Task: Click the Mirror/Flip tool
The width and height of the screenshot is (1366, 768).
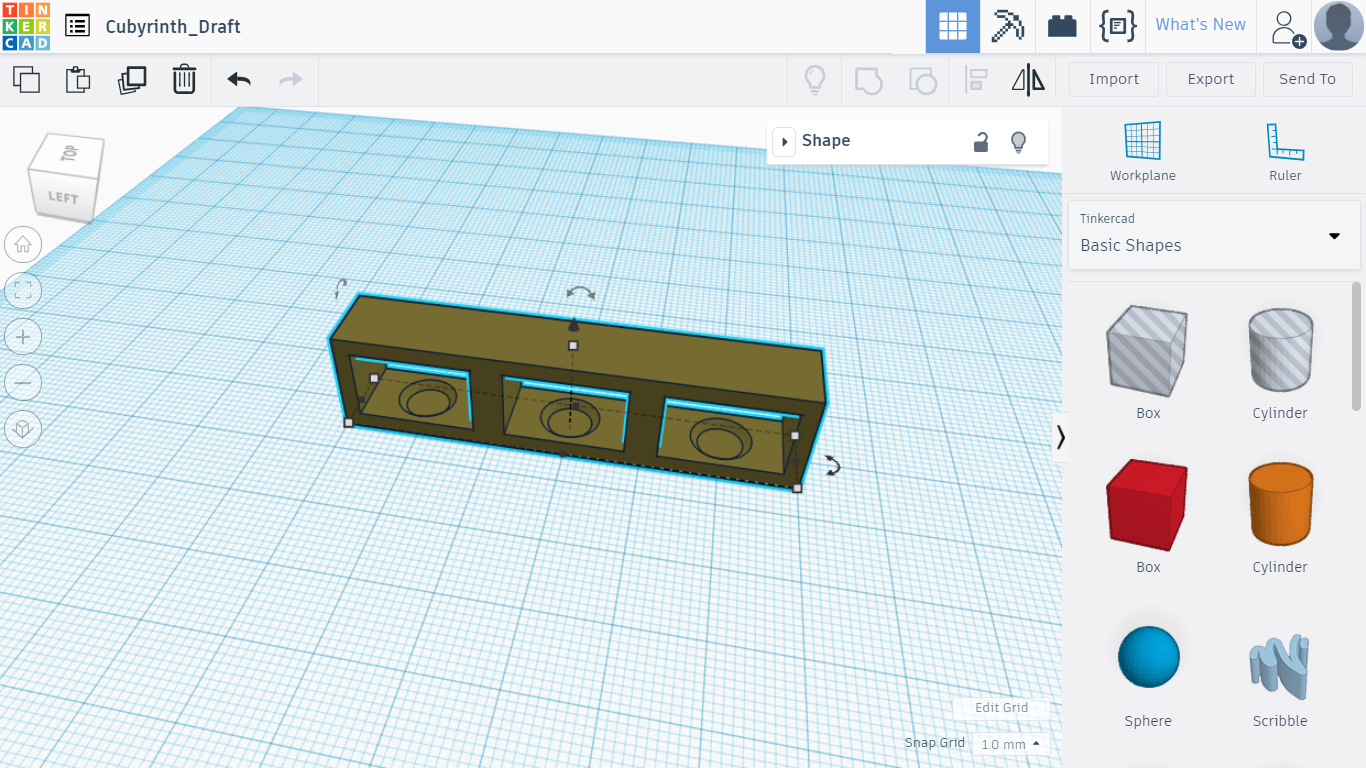Action: pyautogui.click(x=1028, y=80)
